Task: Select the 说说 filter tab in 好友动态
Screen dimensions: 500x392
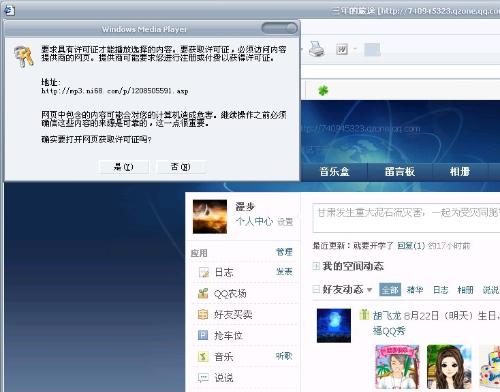Action: coord(491,290)
